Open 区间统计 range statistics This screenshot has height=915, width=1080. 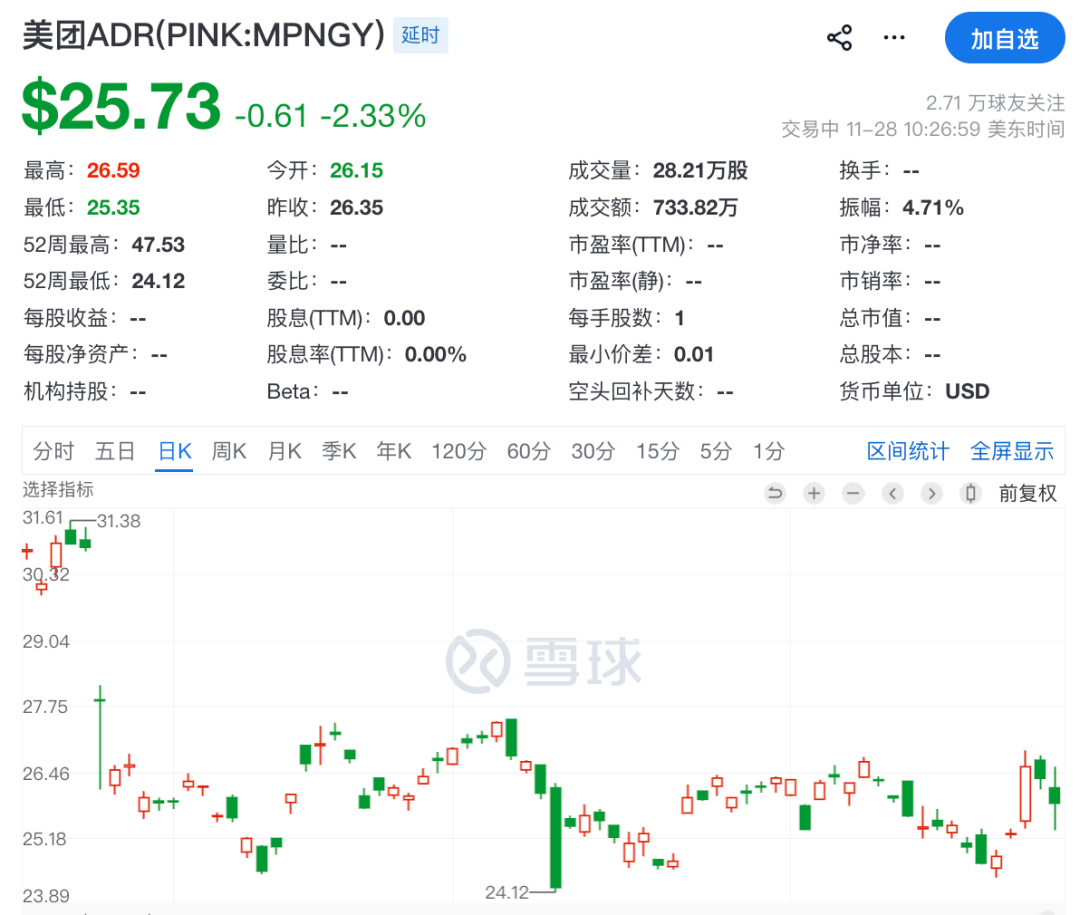[908, 451]
